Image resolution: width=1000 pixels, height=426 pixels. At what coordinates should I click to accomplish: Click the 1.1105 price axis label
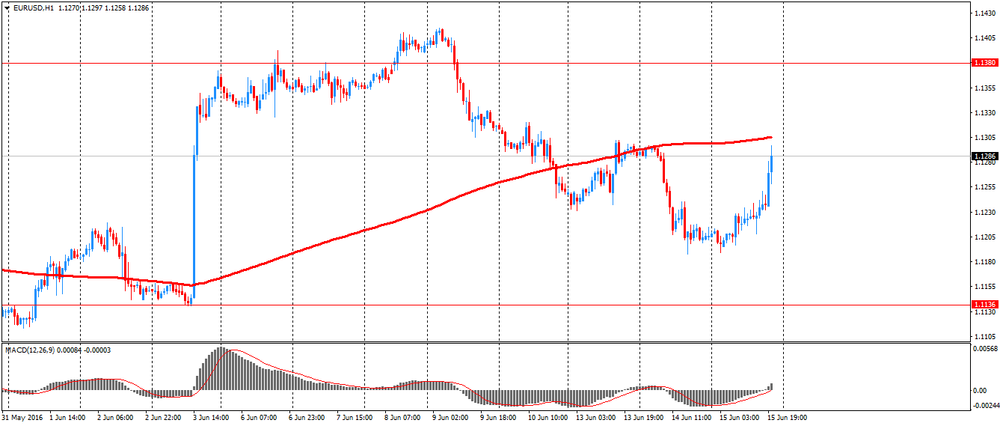[x=983, y=336]
